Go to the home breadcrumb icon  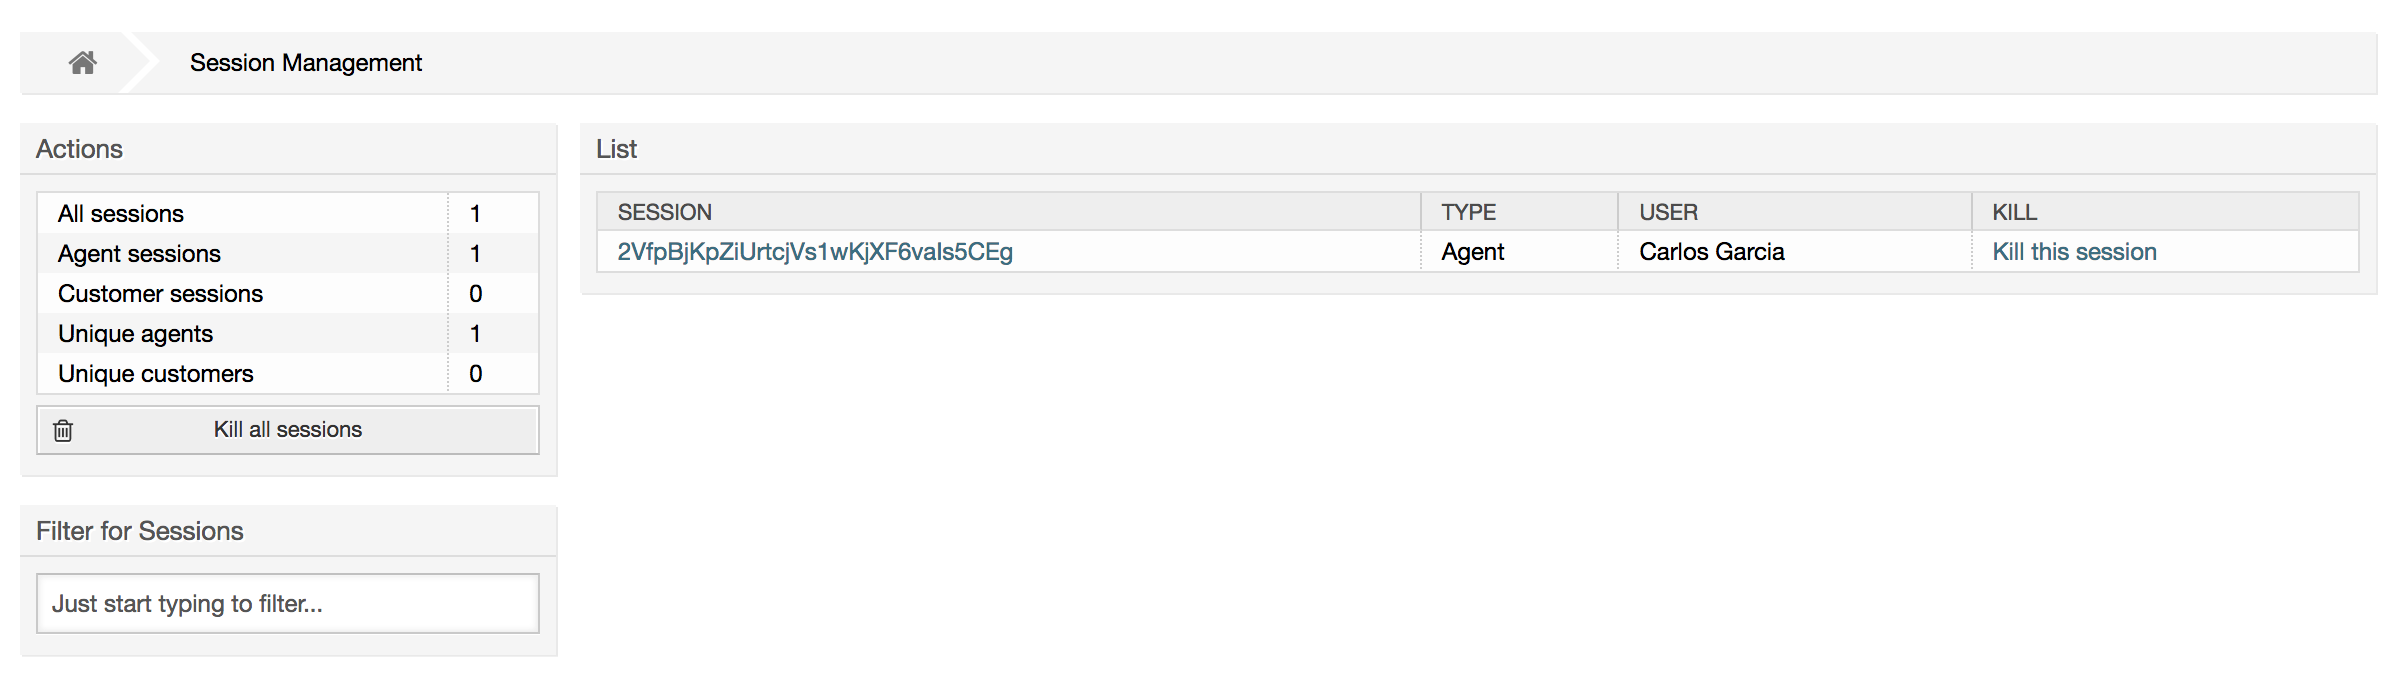click(x=83, y=63)
